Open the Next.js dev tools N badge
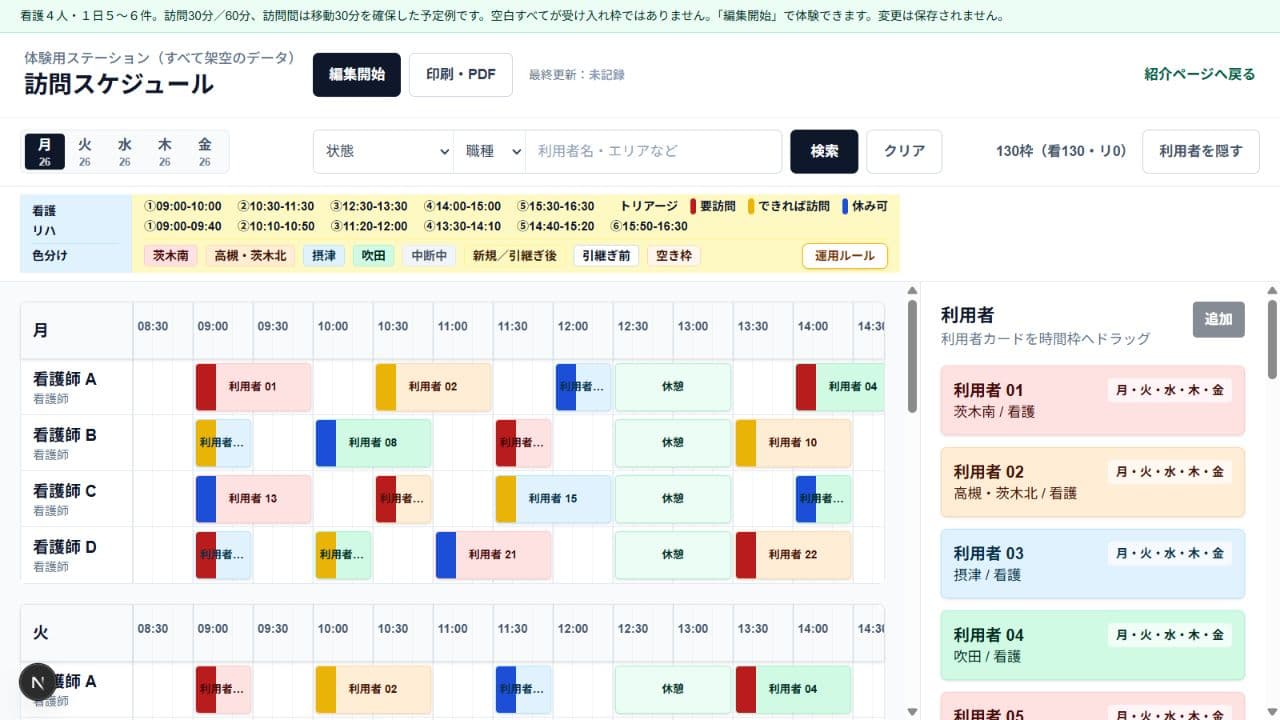The width and height of the screenshot is (1280, 720). click(38, 682)
